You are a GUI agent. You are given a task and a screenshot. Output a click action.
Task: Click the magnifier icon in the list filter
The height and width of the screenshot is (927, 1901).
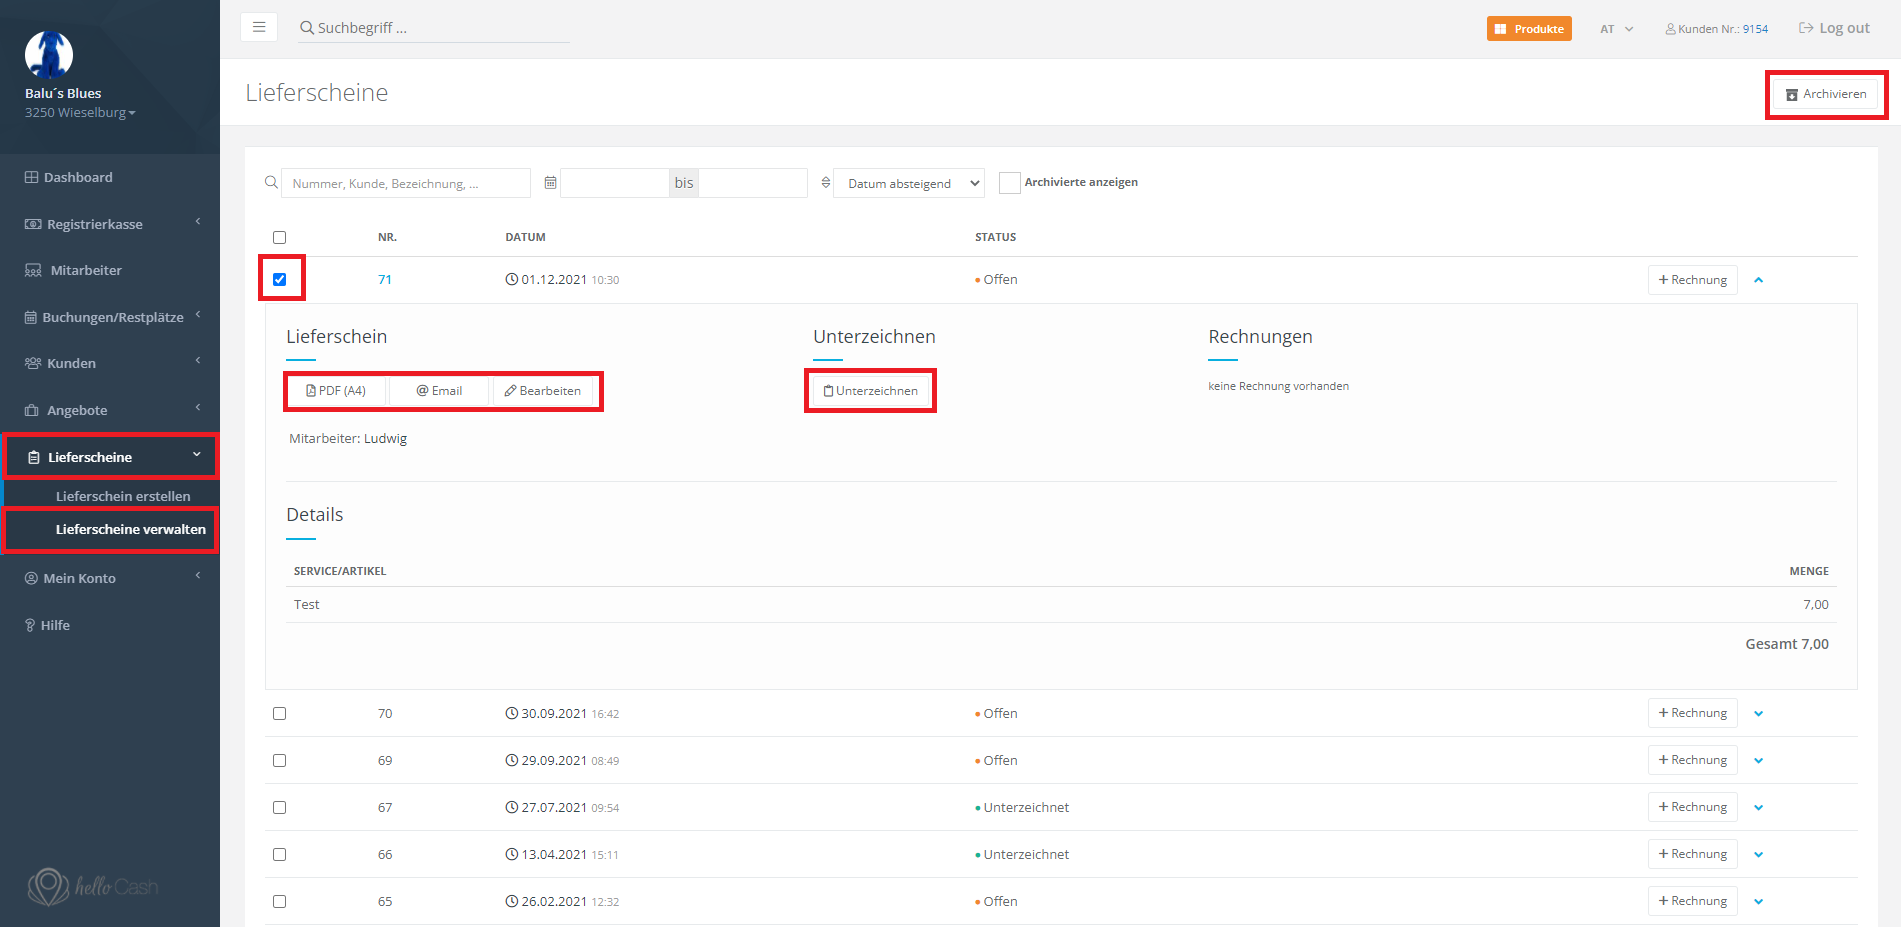coord(271,183)
